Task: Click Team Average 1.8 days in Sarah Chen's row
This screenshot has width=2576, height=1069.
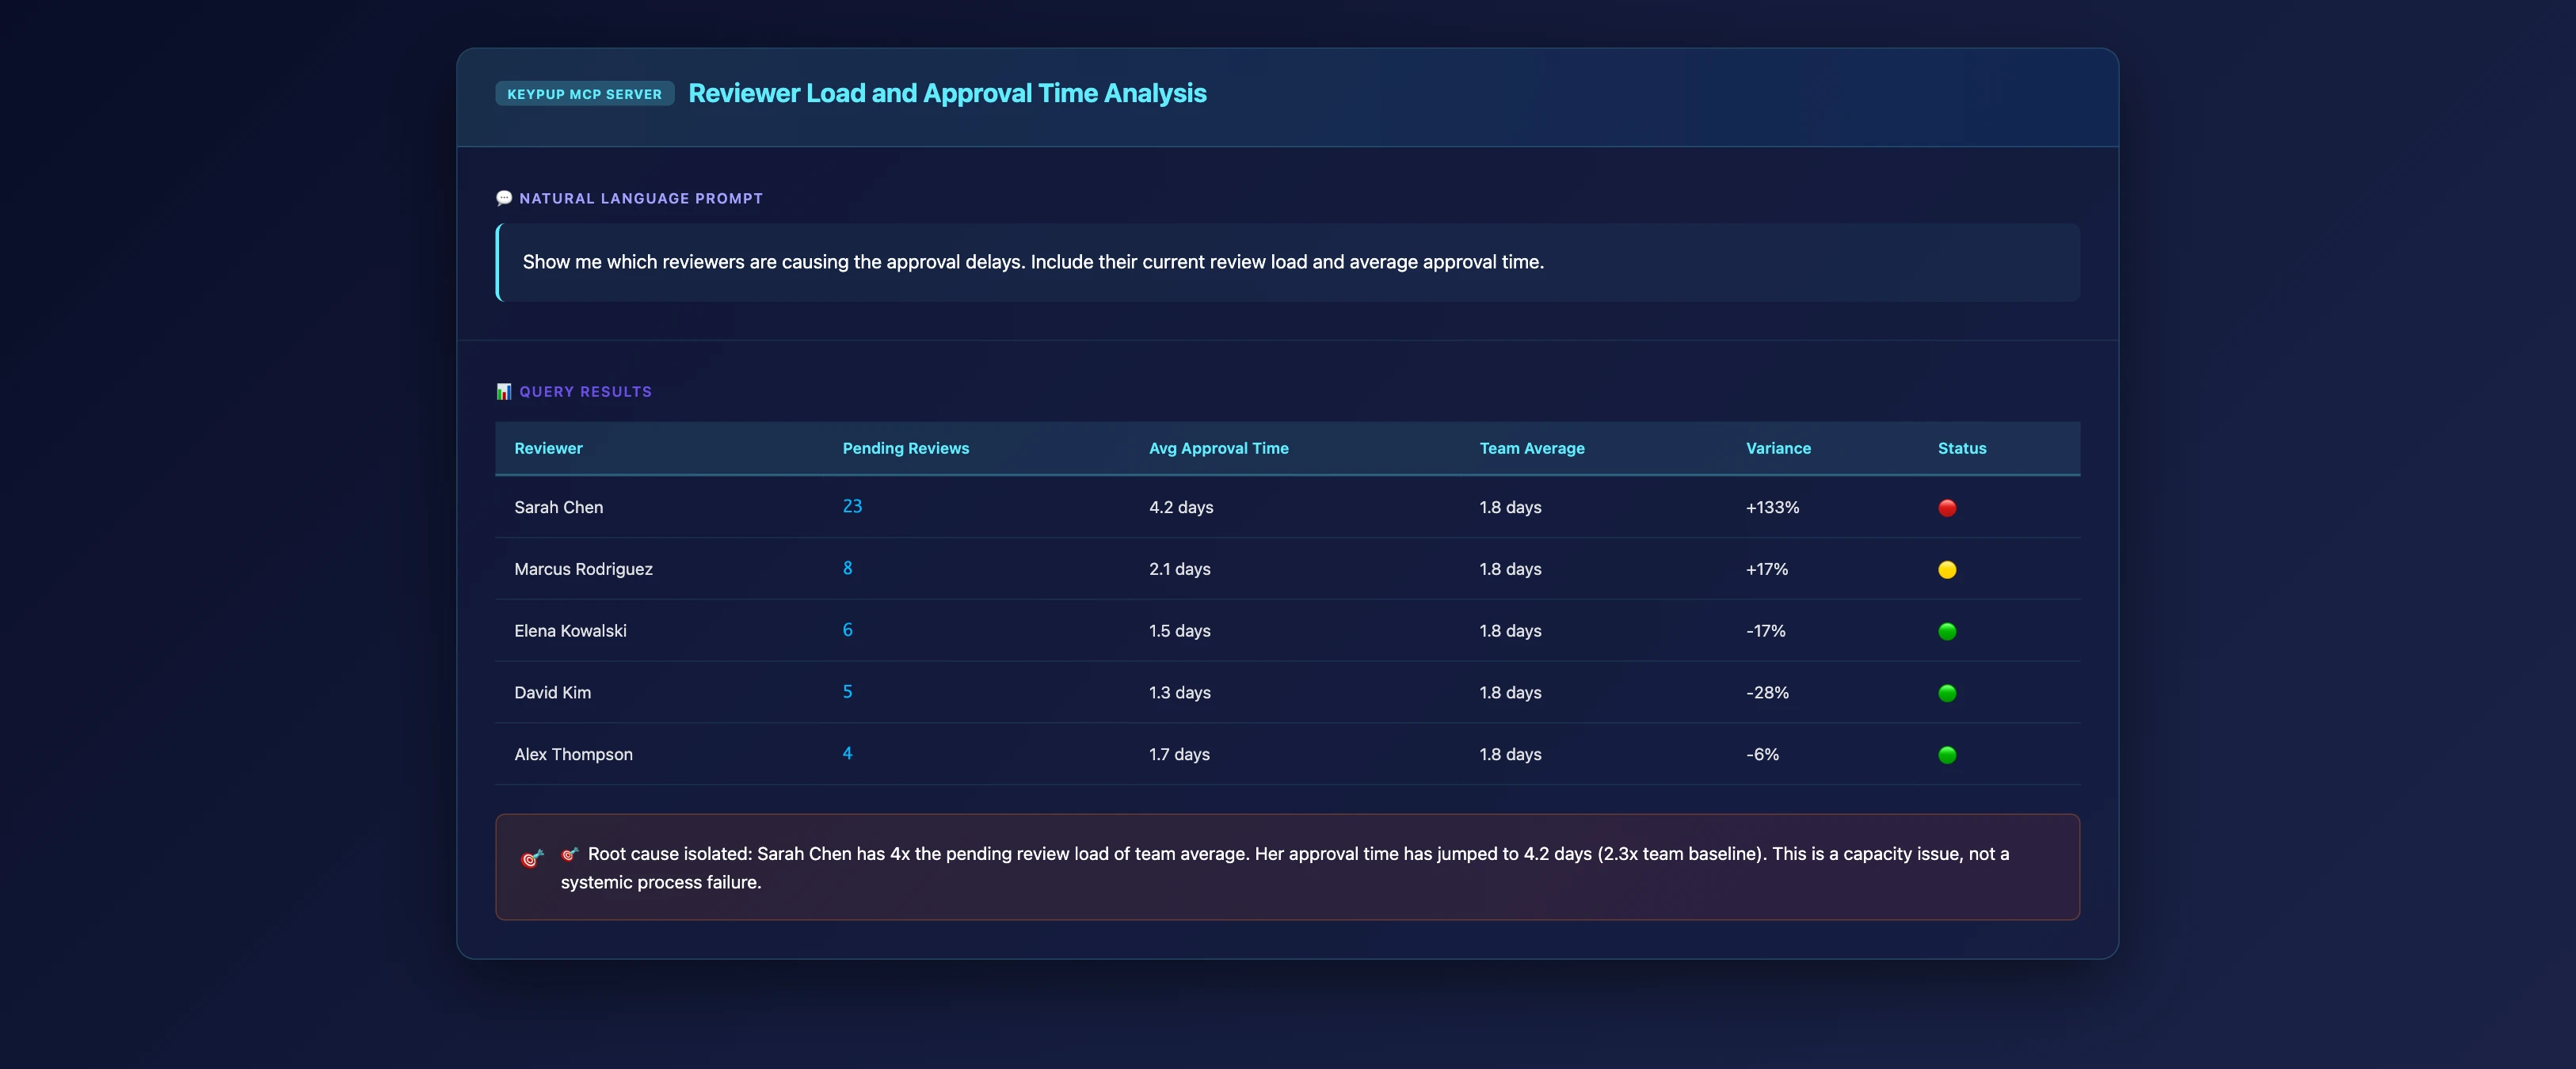Action: tap(1510, 507)
